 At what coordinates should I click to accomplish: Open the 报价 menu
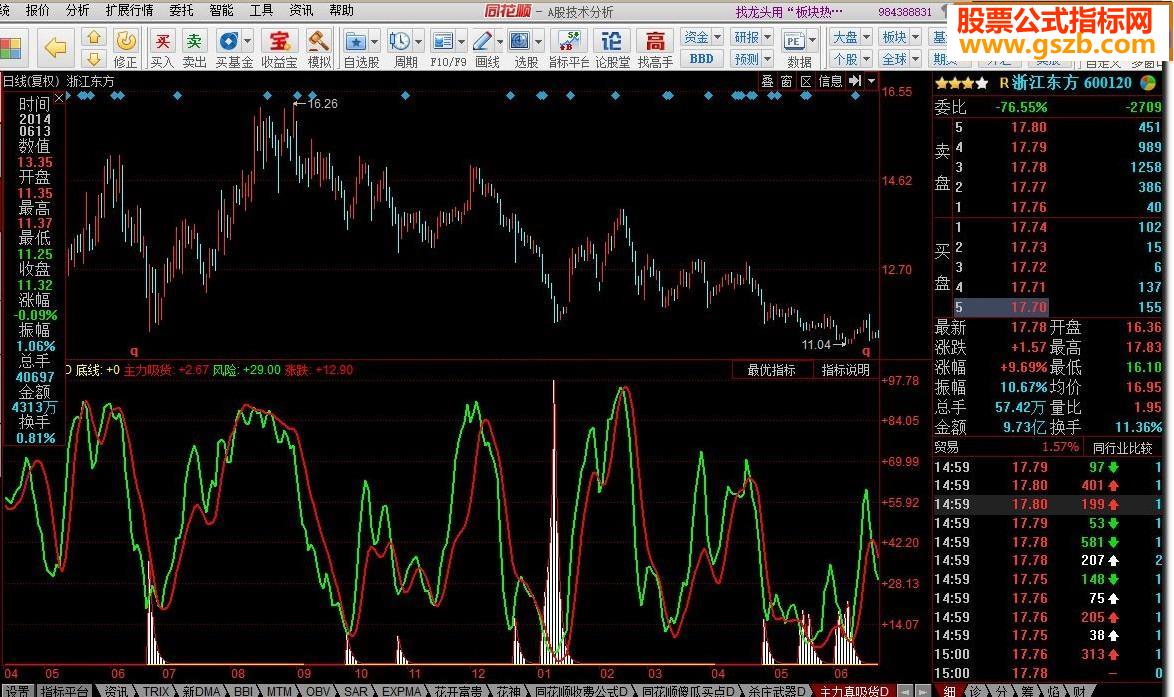pos(37,10)
